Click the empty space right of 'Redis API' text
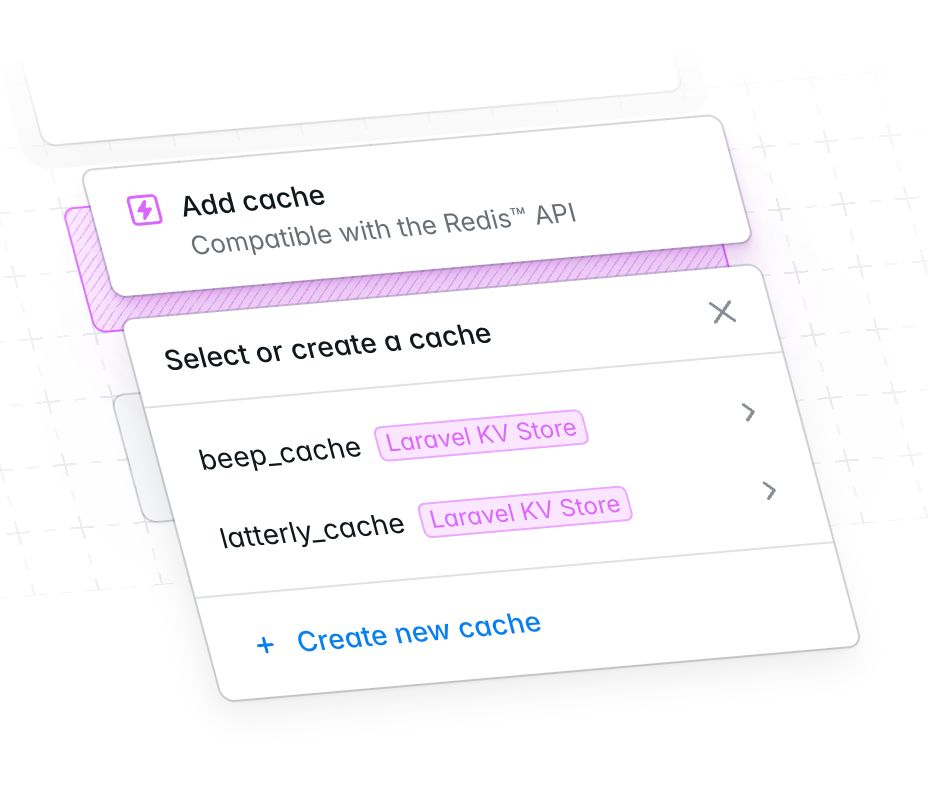Viewport: 928px width, 810px height. [657, 207]
